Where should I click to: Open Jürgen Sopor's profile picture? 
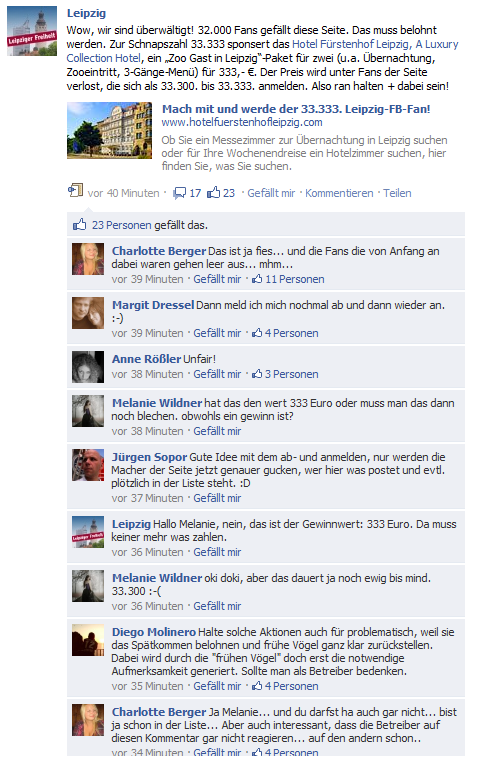pos(88,465)
